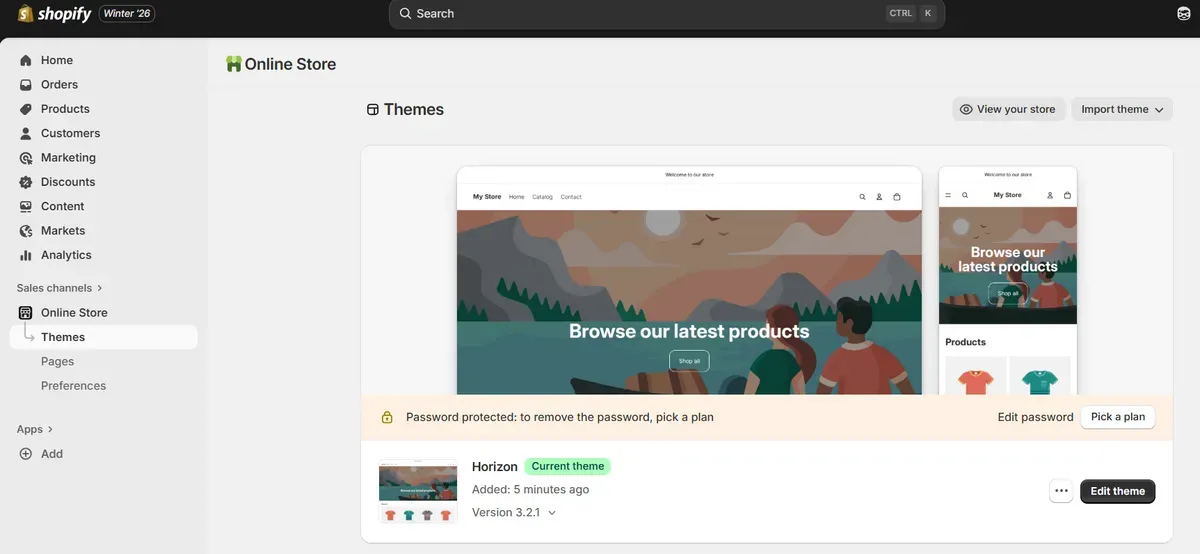Select the Themes sub-item
The width and height of the screenshot is (1200, 554).
click(104, 337)
